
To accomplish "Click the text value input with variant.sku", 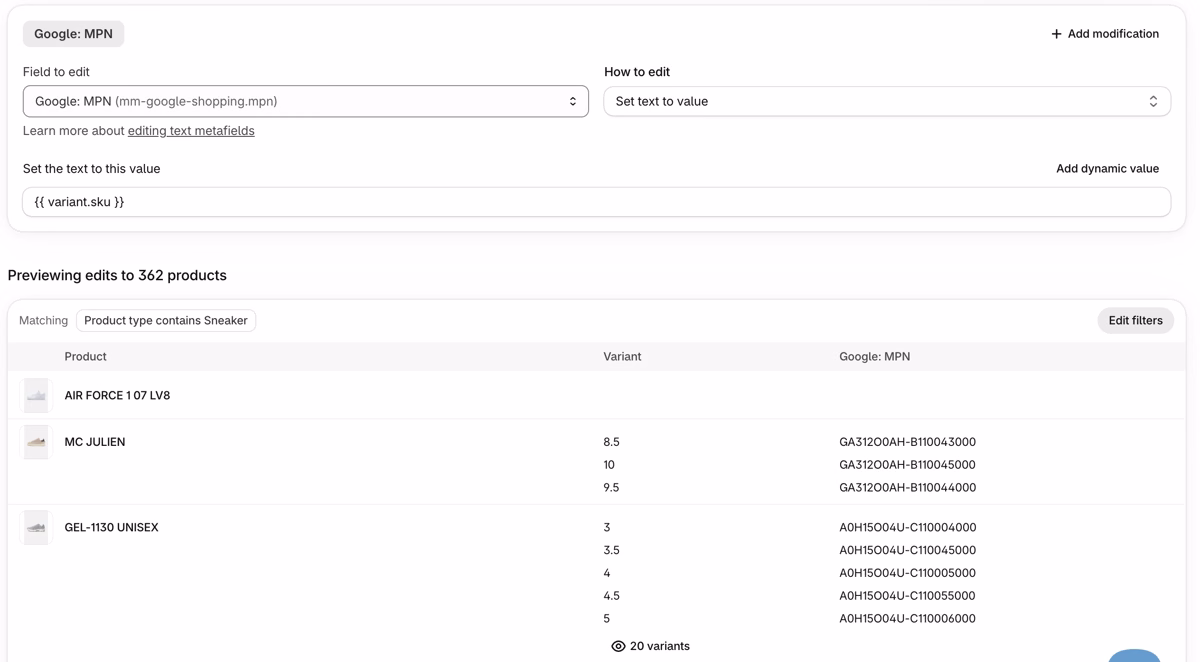I will point(597,202).
